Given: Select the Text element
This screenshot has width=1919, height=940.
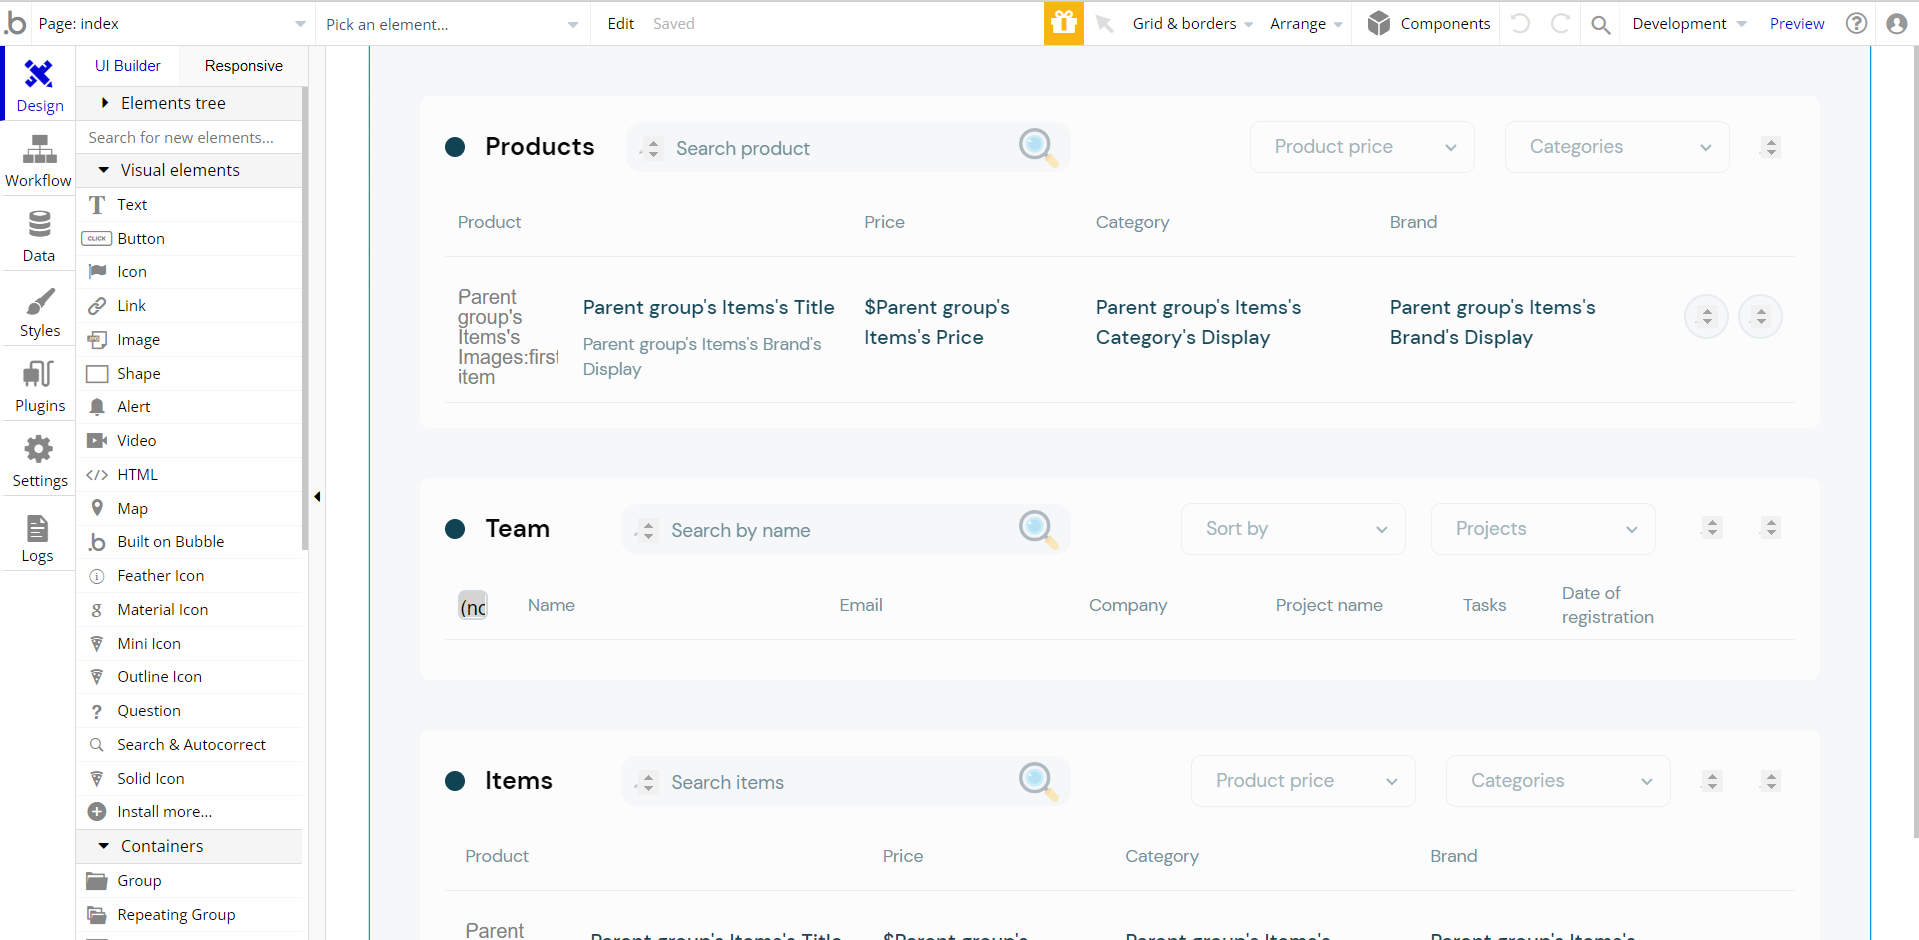Looking at the screenshot, I should click(190, 204).
